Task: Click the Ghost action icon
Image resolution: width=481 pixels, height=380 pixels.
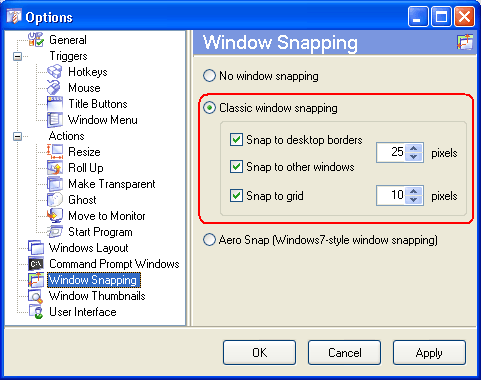Action: 55,200
